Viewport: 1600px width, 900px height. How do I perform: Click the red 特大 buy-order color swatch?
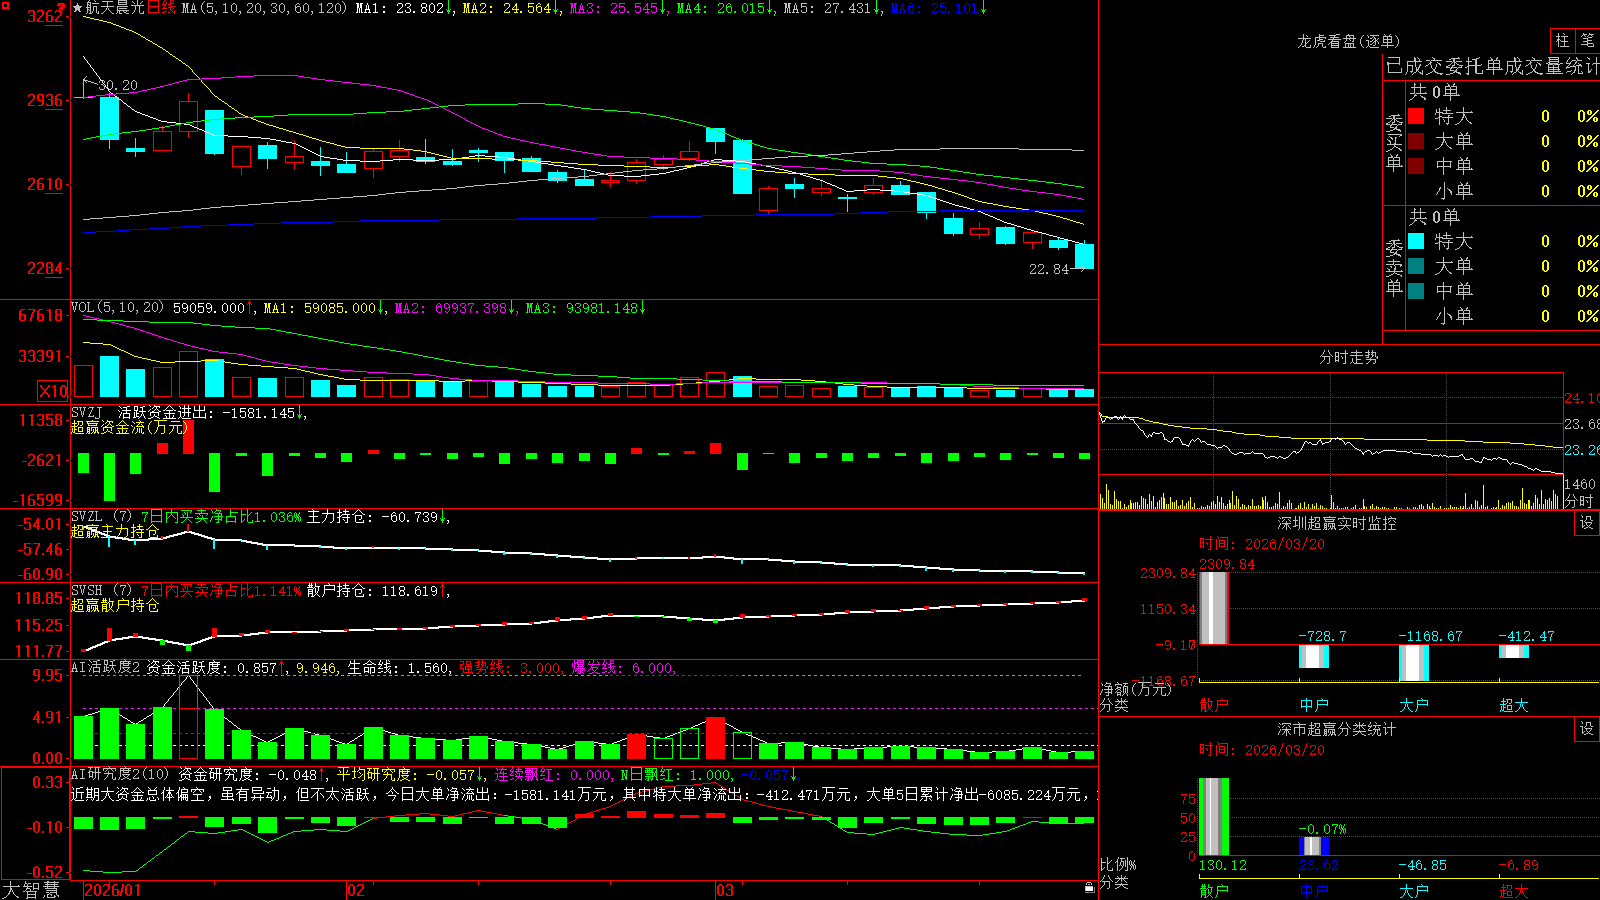(1416, 116)
